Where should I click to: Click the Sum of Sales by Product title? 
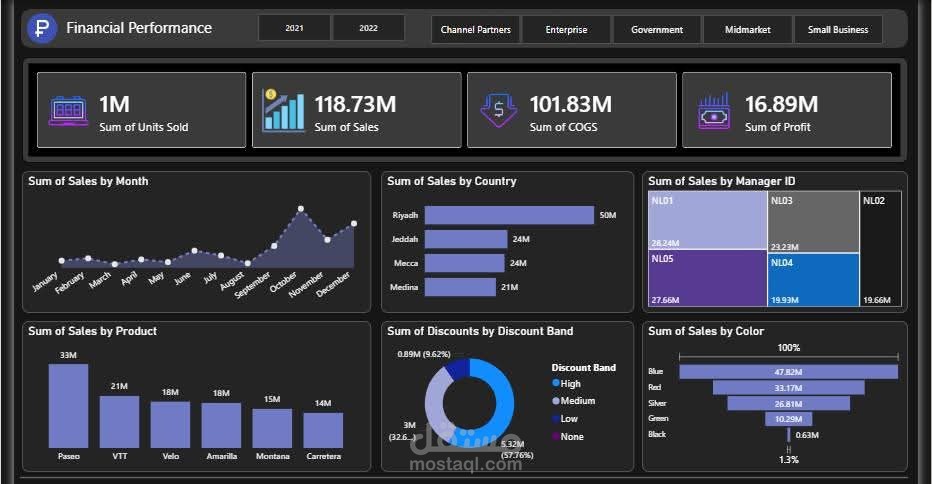[x=93, y=331]
